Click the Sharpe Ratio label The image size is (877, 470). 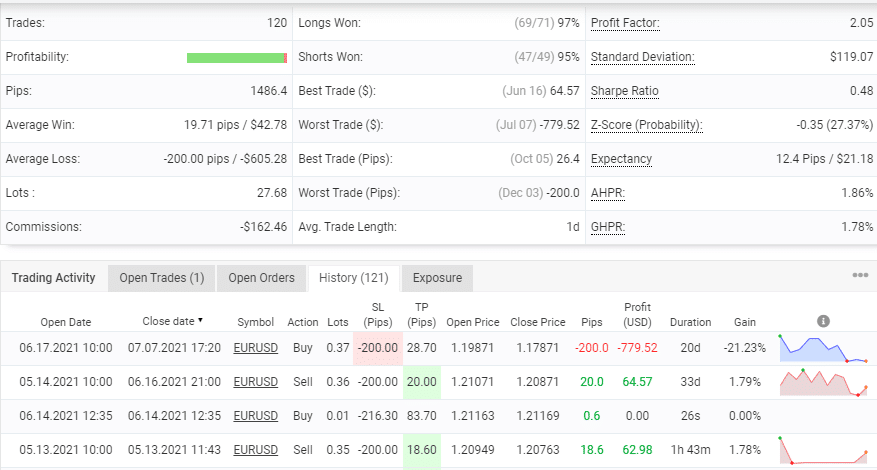[x=624, y=91]
